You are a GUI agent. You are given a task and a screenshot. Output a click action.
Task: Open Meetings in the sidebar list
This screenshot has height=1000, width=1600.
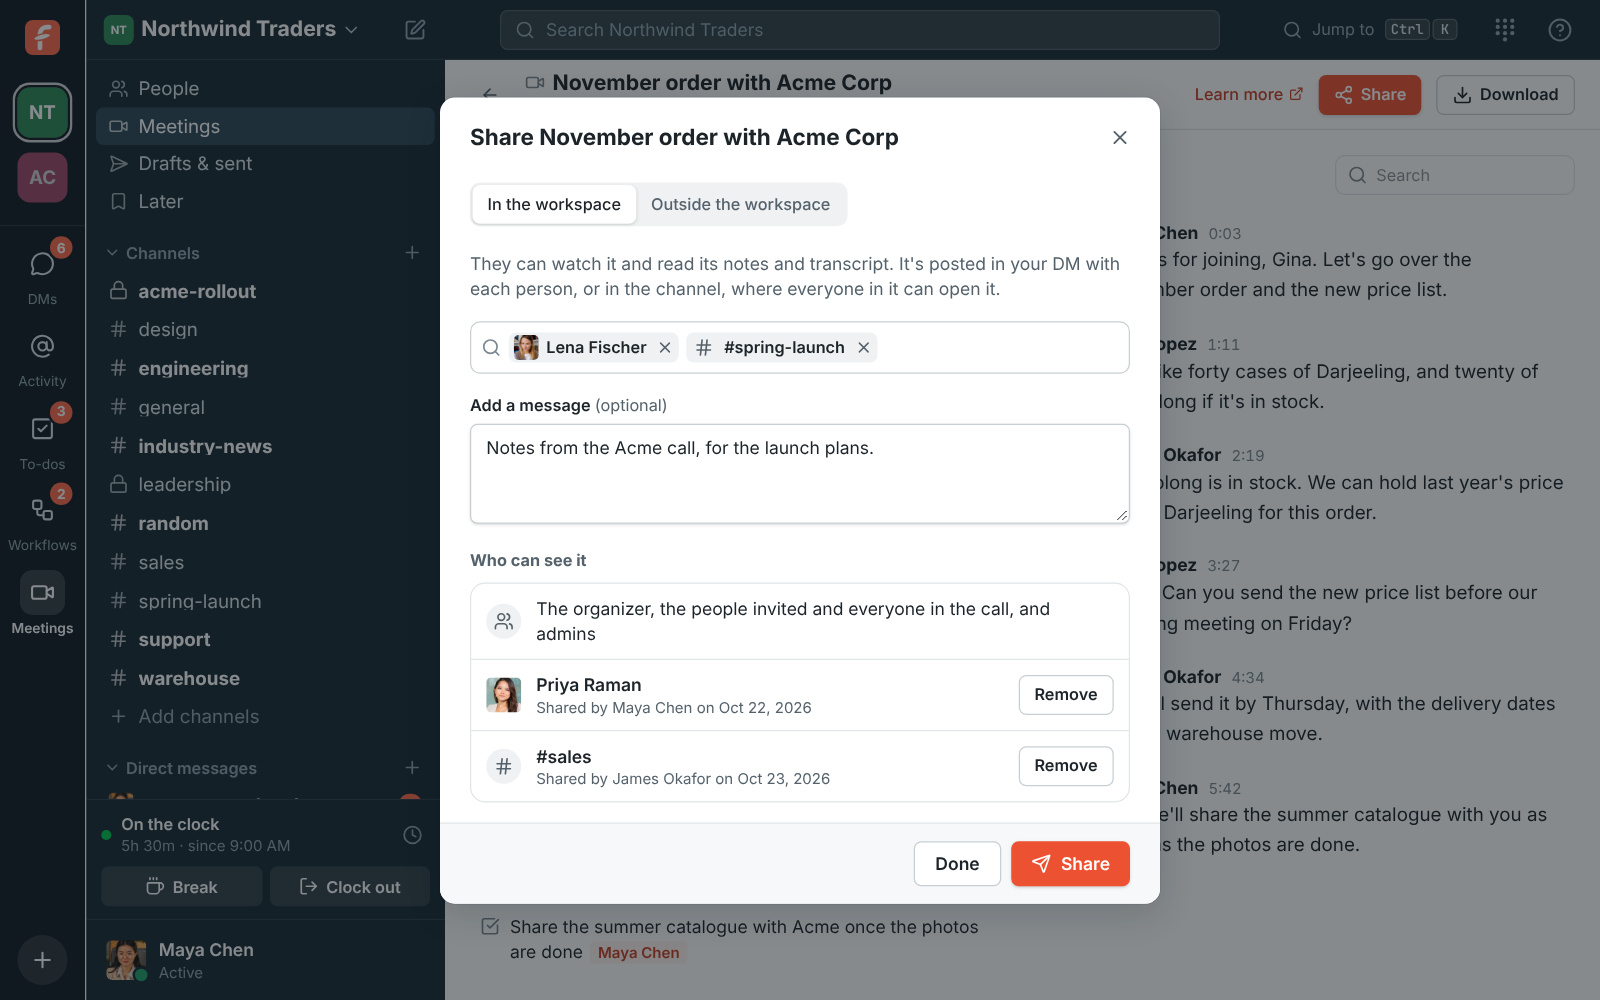pos(265,126)
